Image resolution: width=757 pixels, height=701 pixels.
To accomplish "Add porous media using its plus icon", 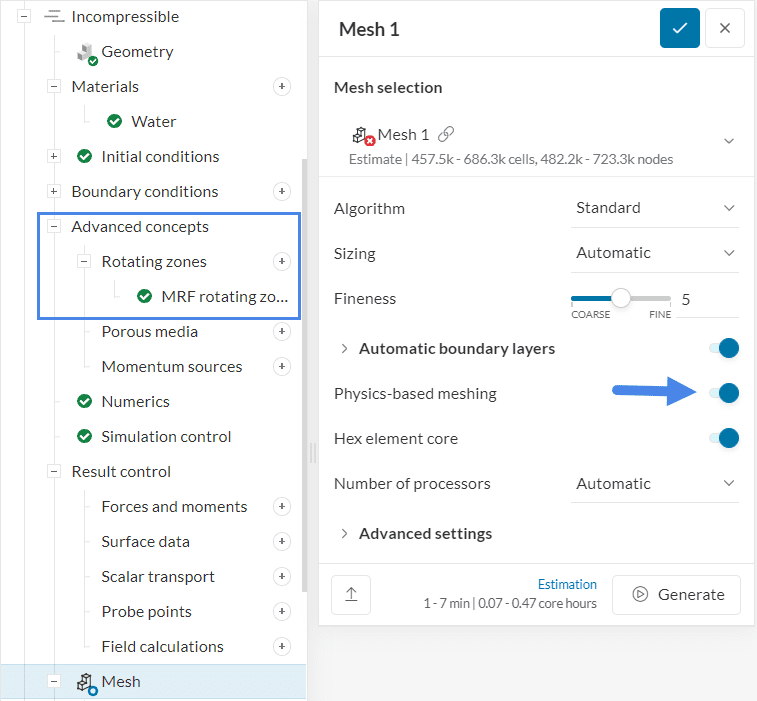I will 282,332.
